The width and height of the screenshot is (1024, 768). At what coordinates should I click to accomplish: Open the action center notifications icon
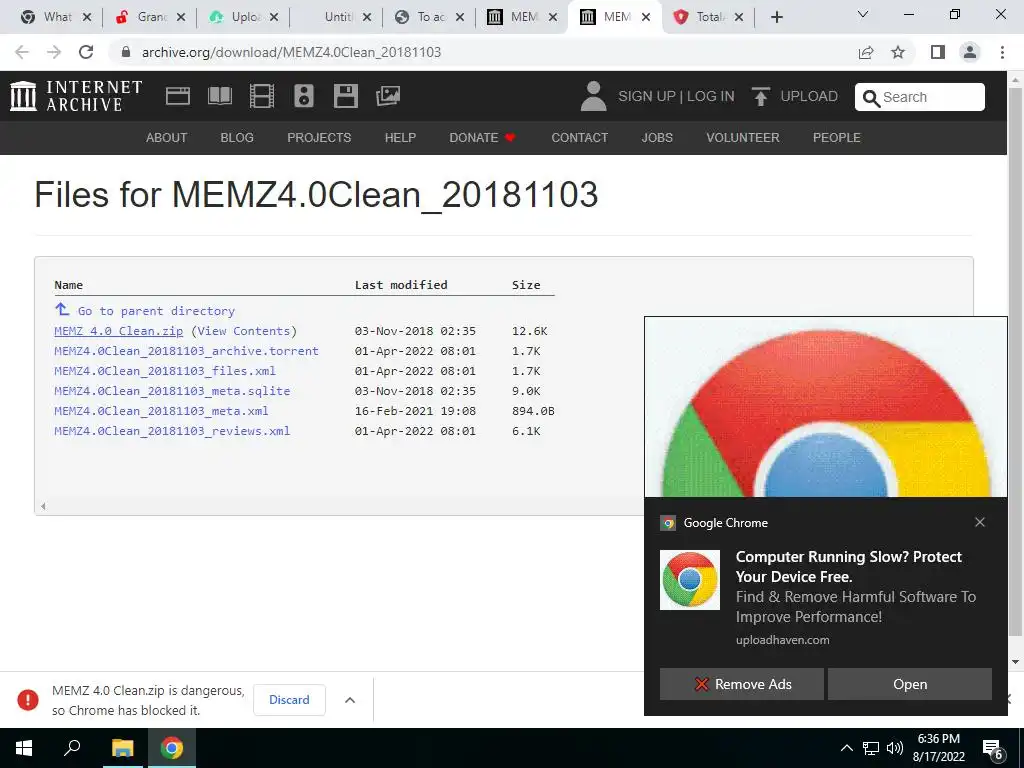(993, 749)
